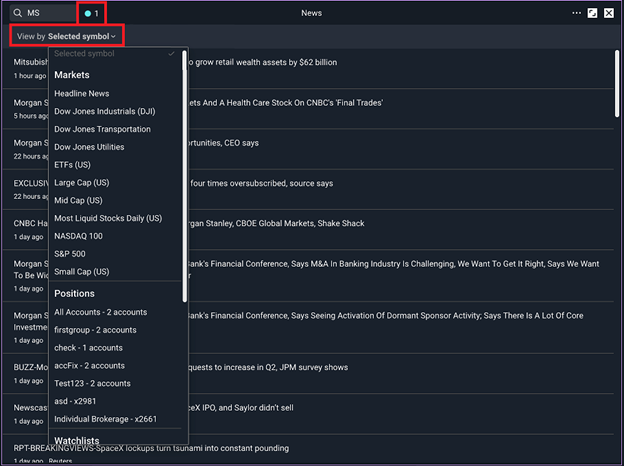Select accFix - 2 accounts
The height and width of the screenshot is (466, 624).
90,366
